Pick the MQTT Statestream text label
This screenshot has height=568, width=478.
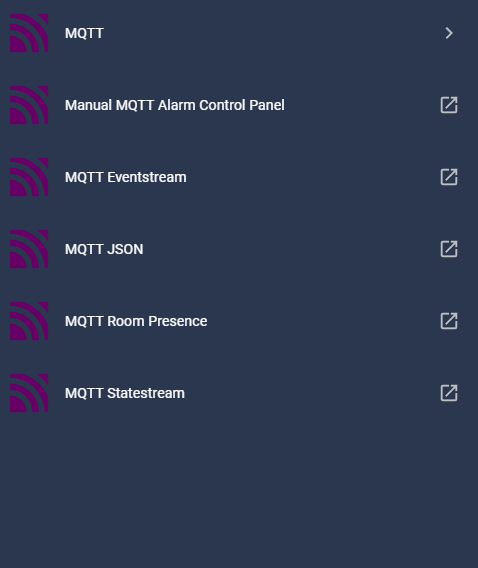[125, 393]
